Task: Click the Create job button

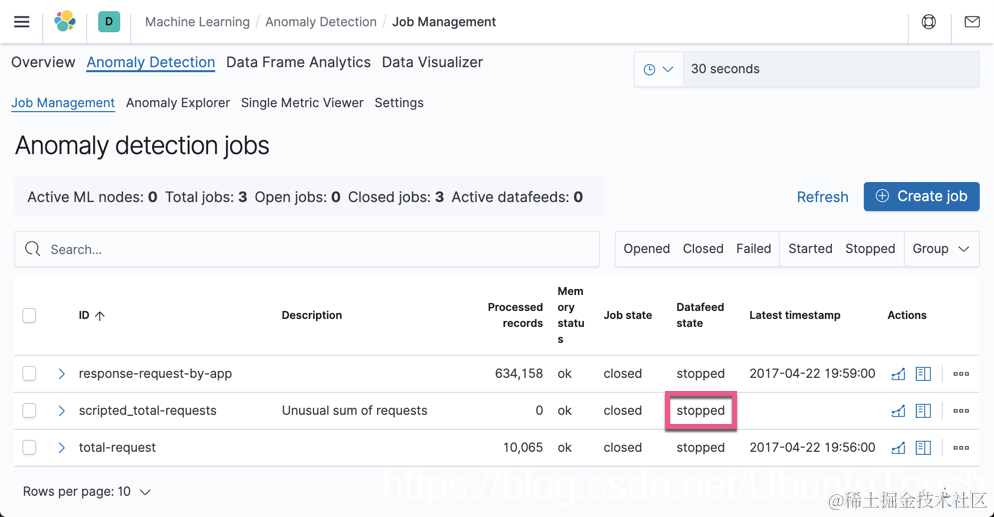Action: point(921,197)
